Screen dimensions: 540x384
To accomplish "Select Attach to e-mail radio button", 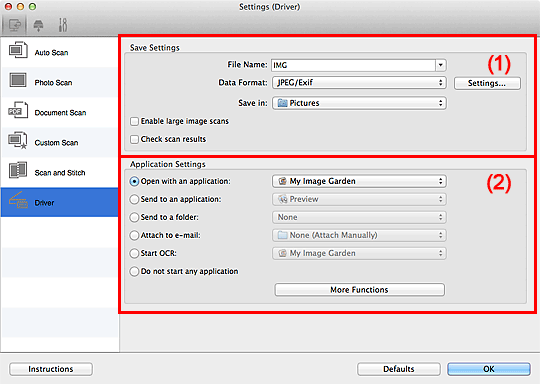I will [134, 235].
